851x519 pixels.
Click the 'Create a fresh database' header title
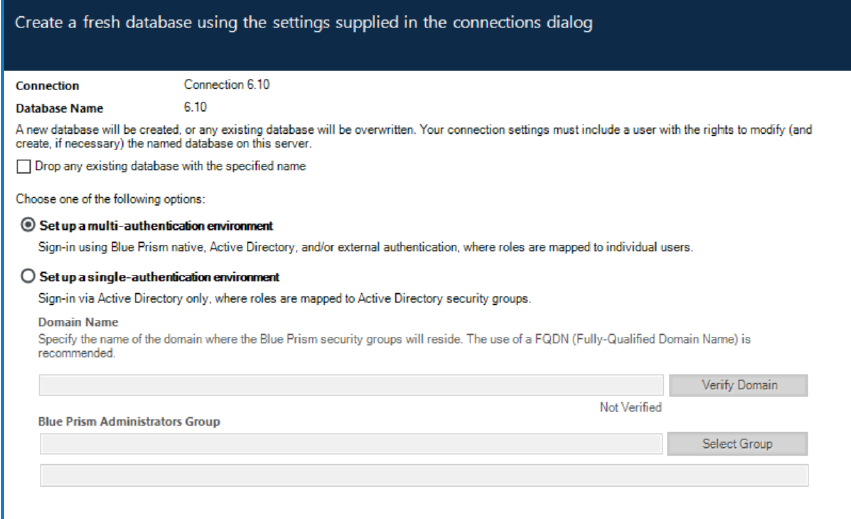(x=303, y=24)
